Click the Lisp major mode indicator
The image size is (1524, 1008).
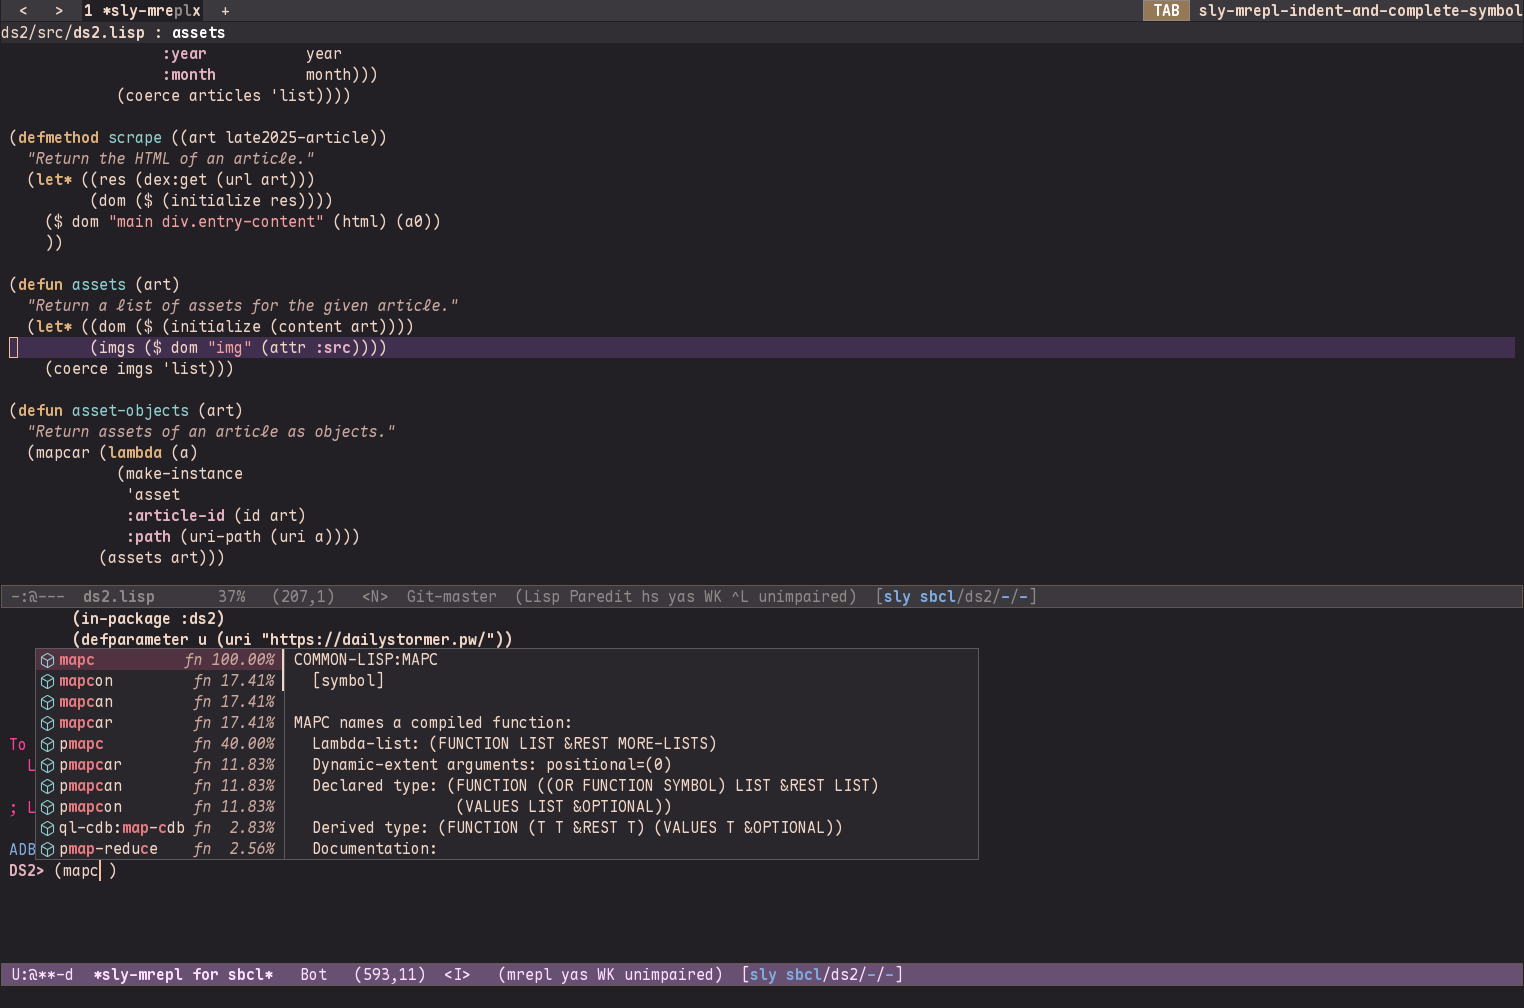(542, 597)
